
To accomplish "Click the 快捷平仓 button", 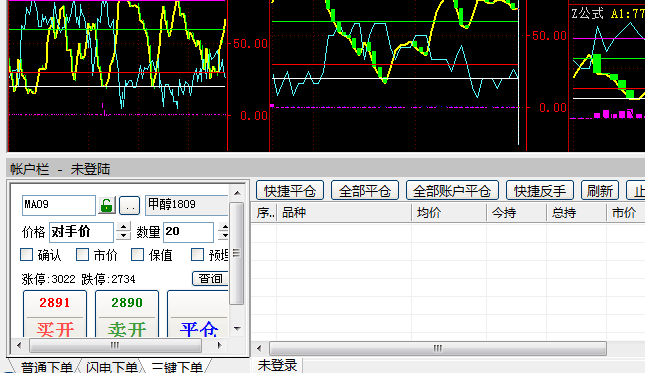I will click(x=290, y=190).
